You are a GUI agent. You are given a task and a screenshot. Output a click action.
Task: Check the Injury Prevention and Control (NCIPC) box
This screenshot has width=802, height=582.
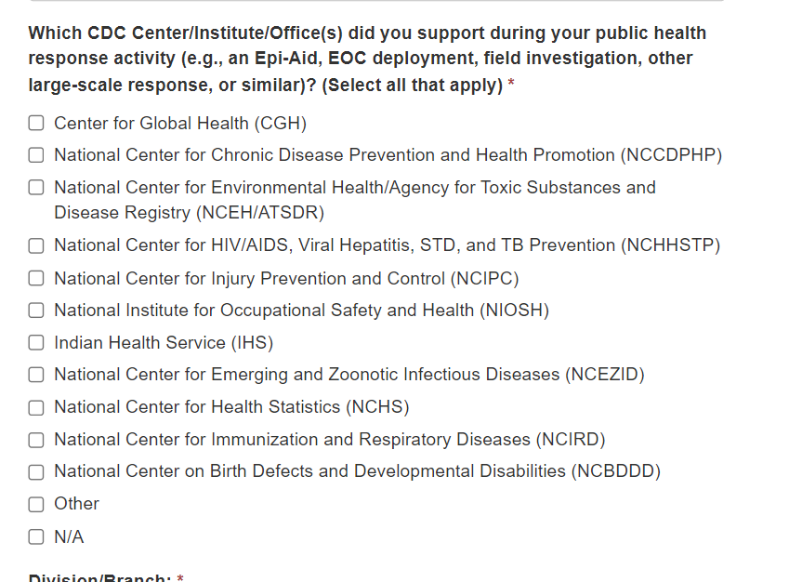coord(36,278)
